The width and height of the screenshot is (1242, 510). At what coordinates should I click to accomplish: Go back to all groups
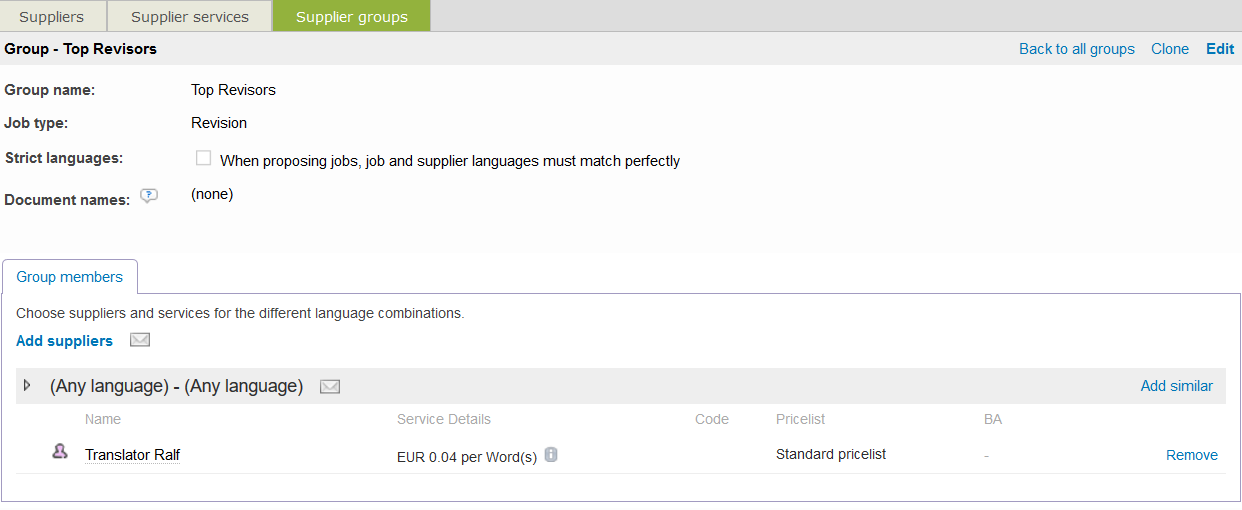[x=1076, y=49]
